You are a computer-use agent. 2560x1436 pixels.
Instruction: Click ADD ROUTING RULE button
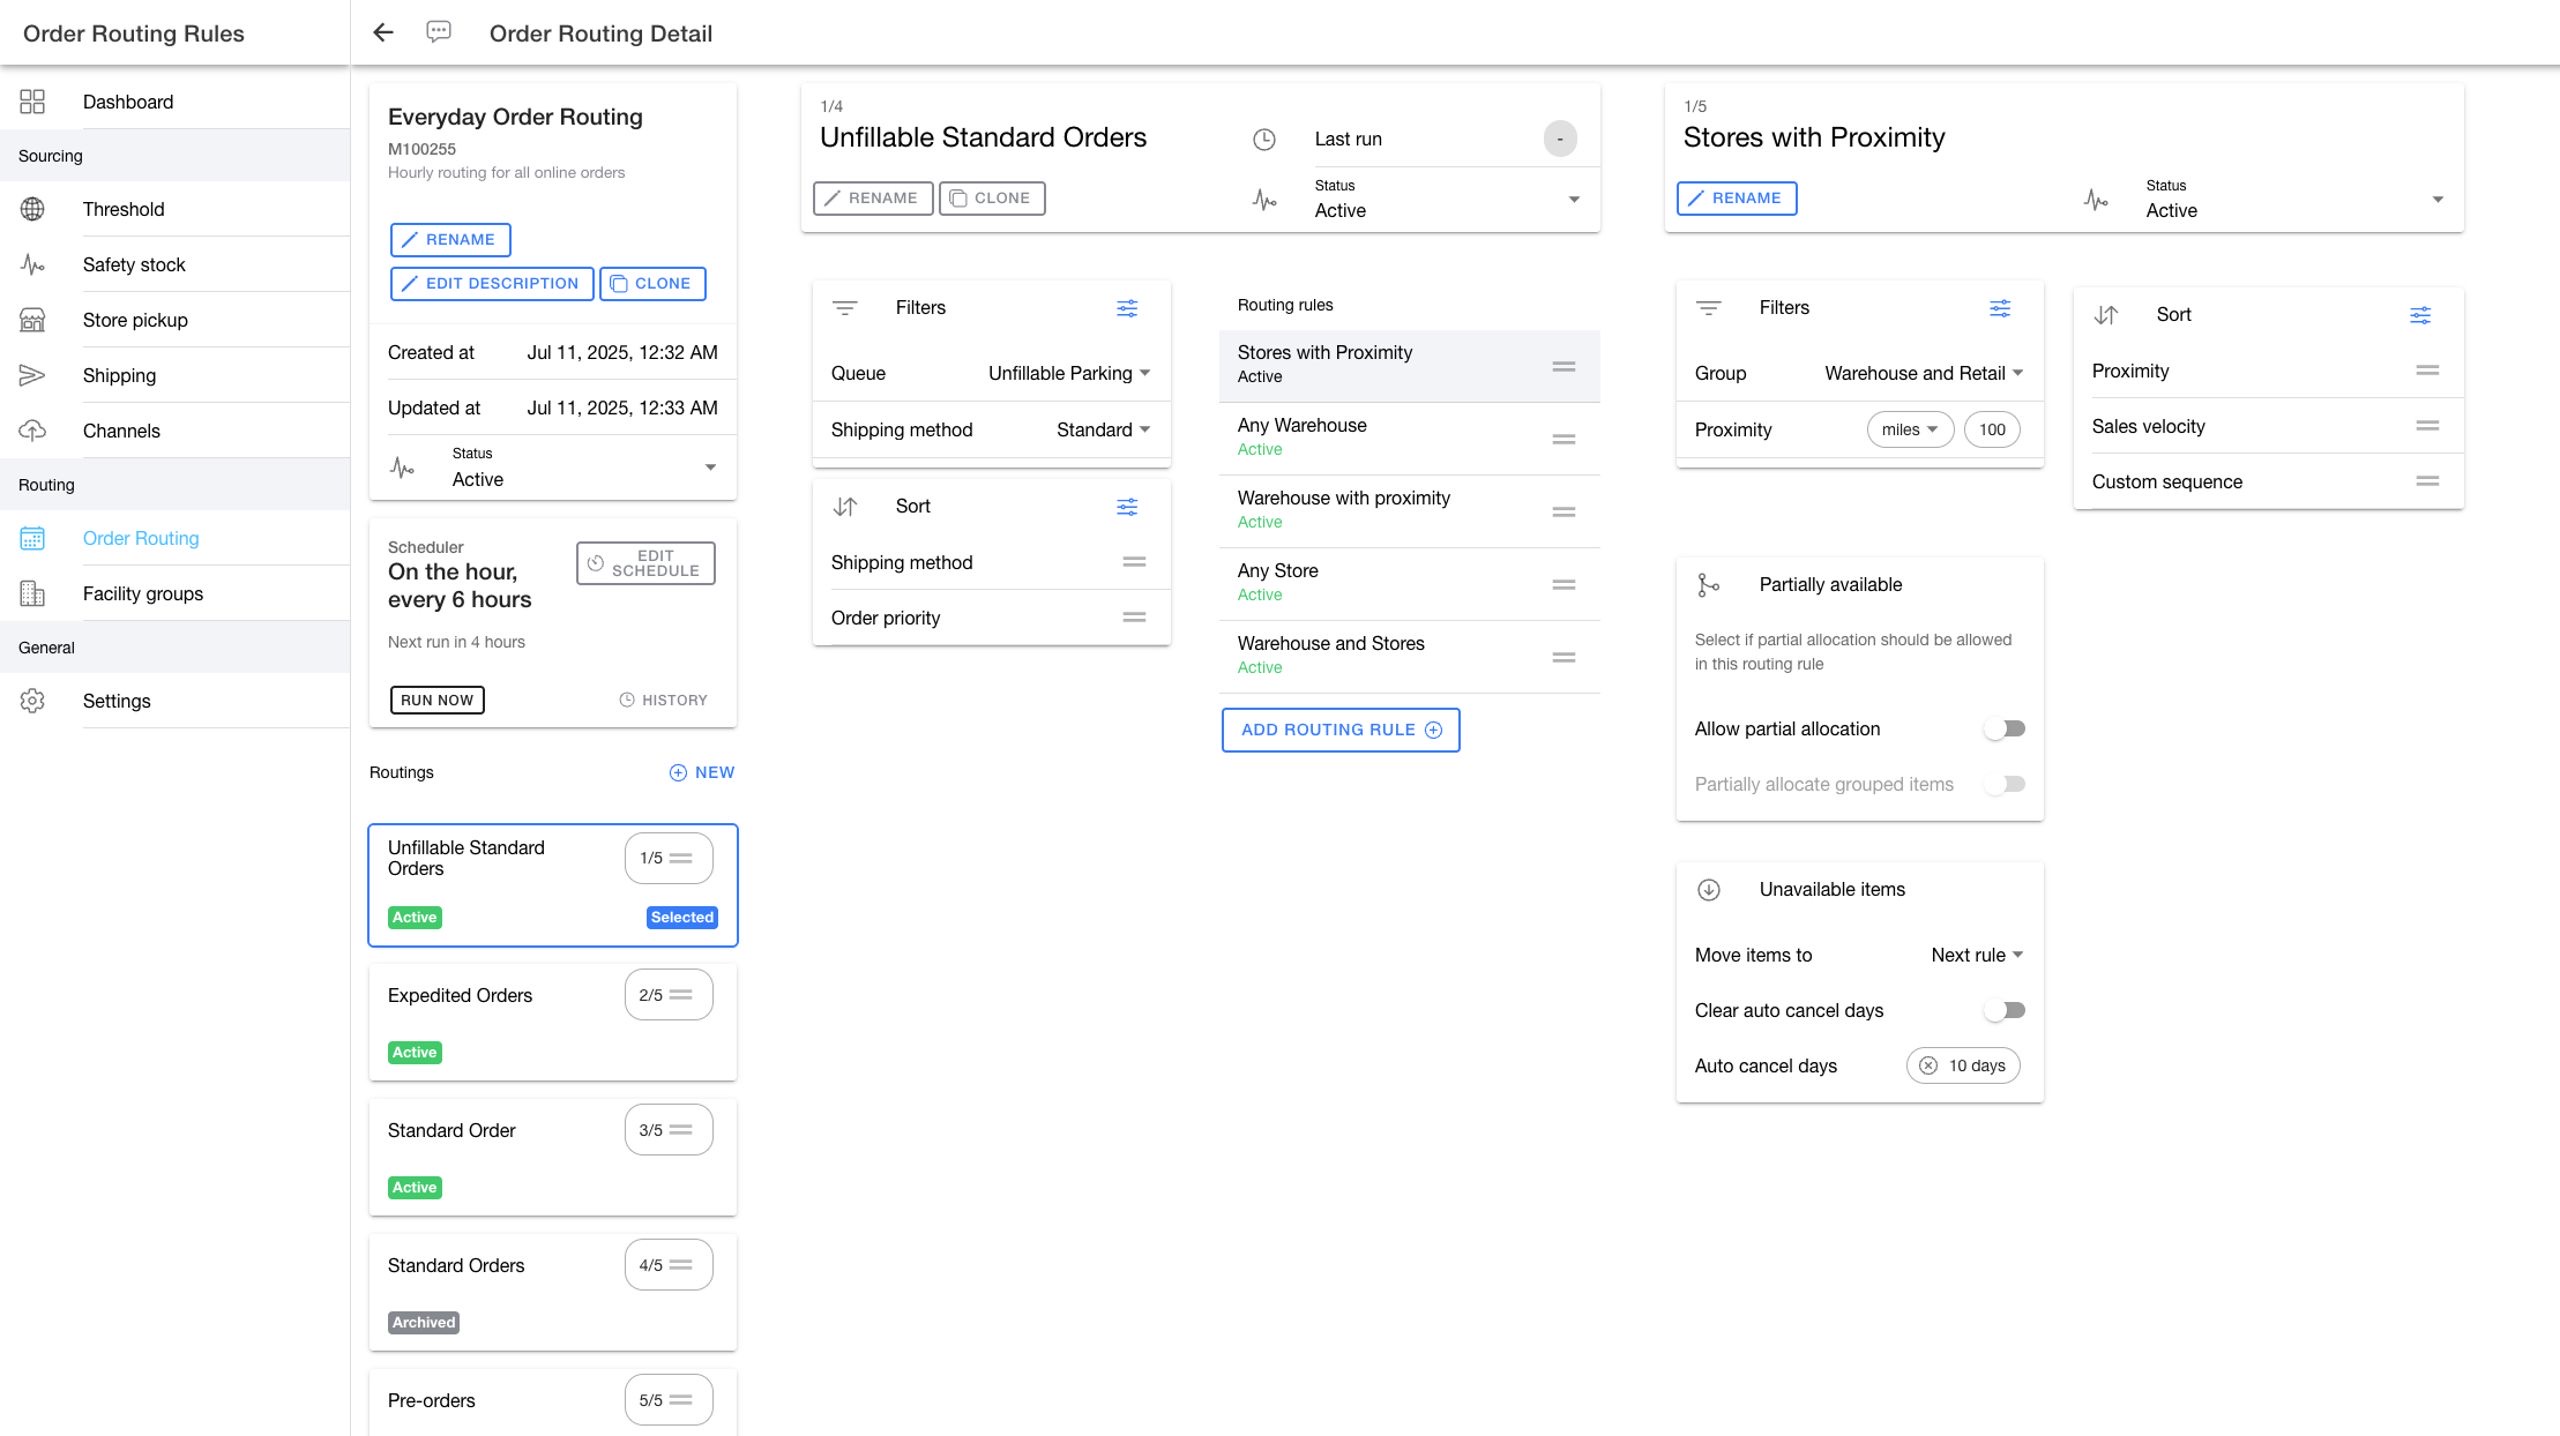point(1340,730)
